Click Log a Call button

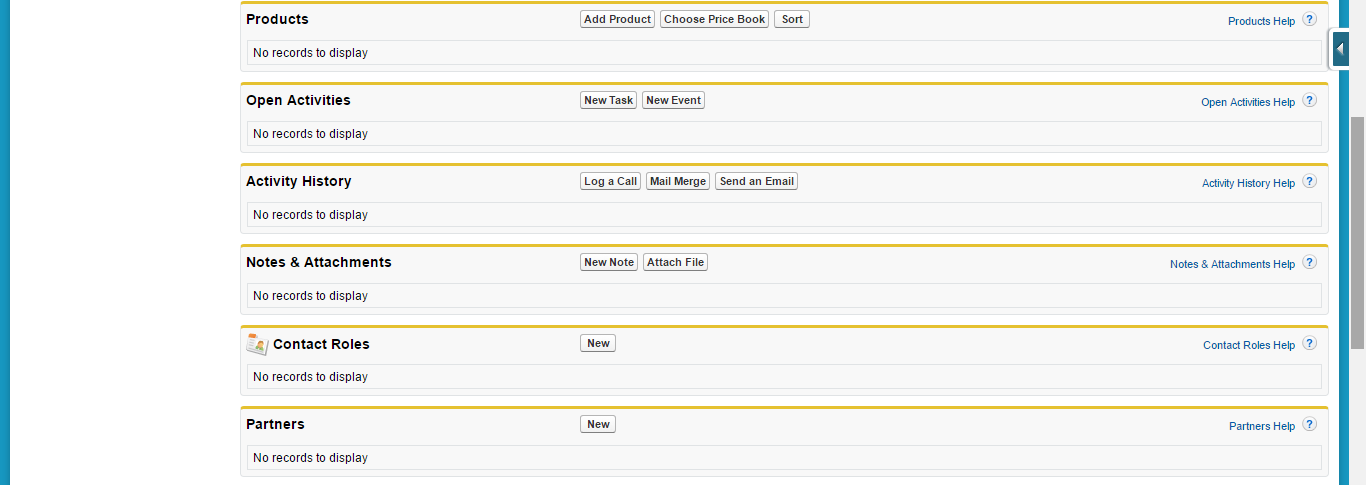pyautogui.click(x=610, y=181)
